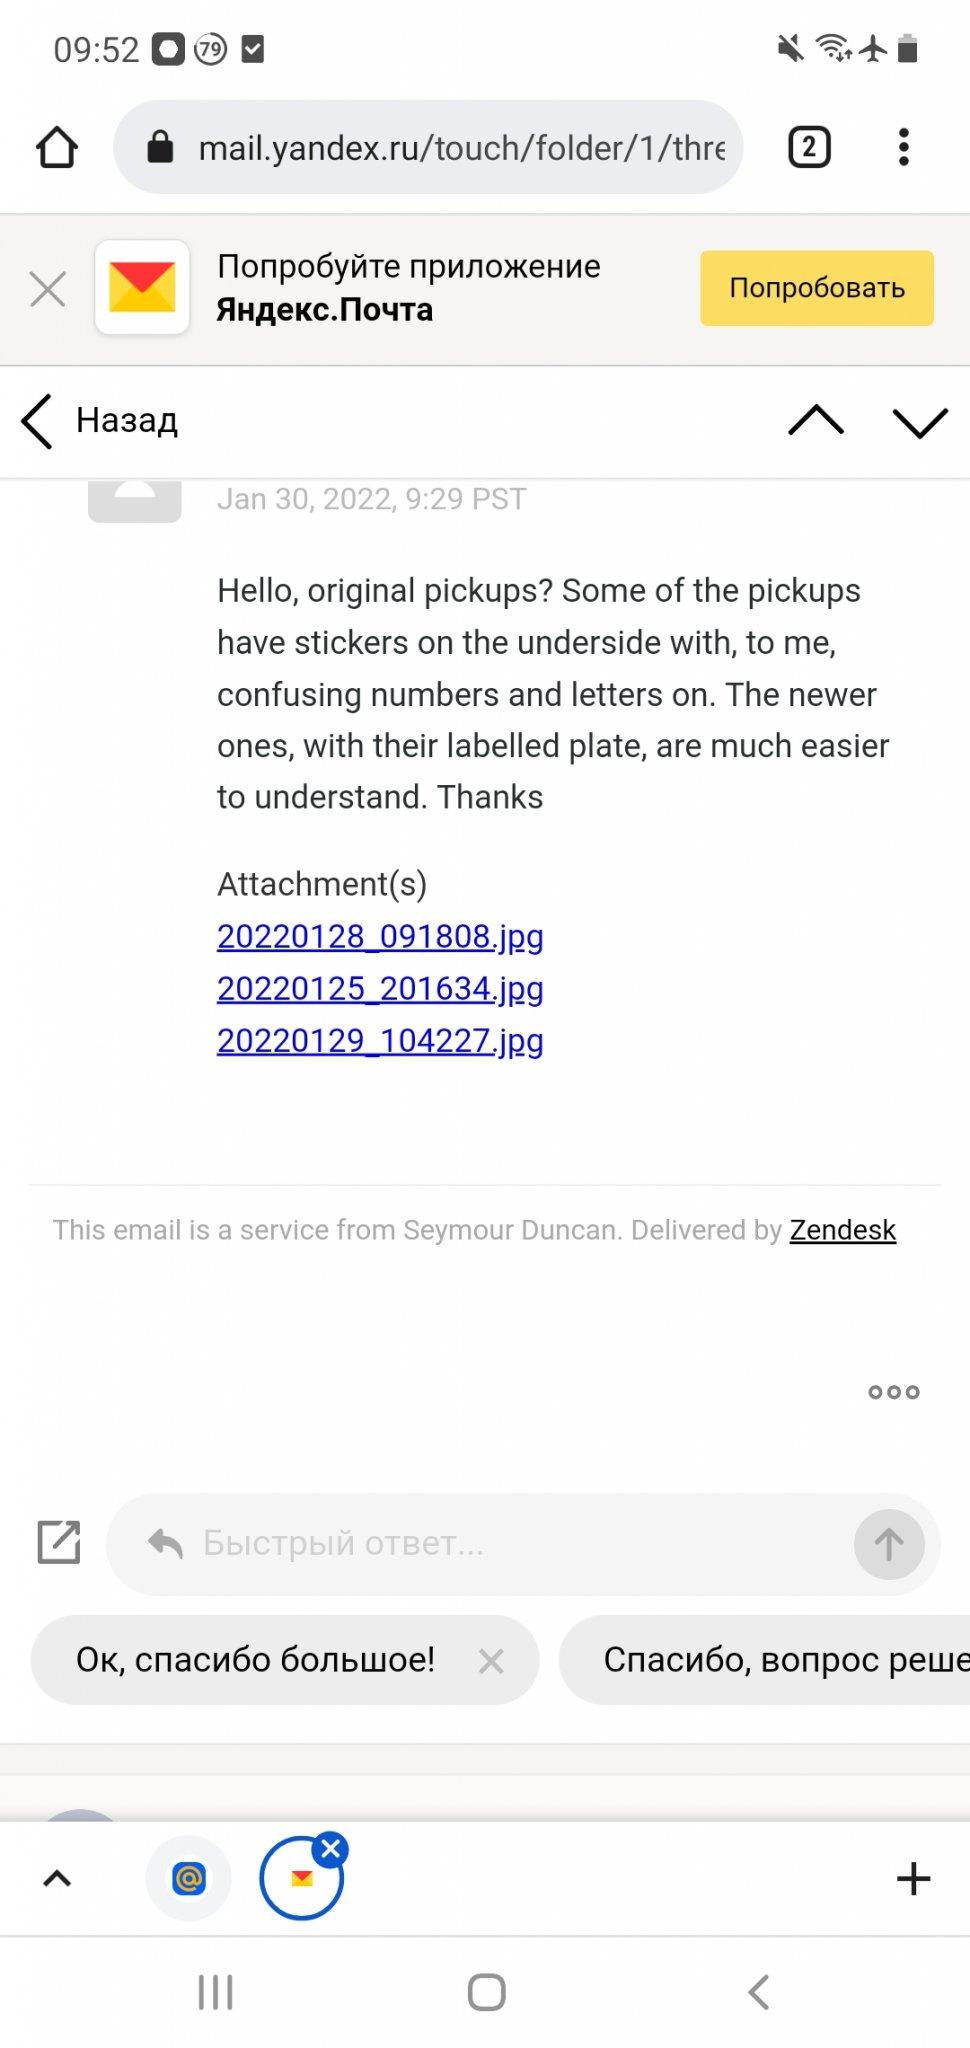Tap the yellow Попробовать button
The width and height of the screenshot is (970, 2048).
(x=816, y=288)
